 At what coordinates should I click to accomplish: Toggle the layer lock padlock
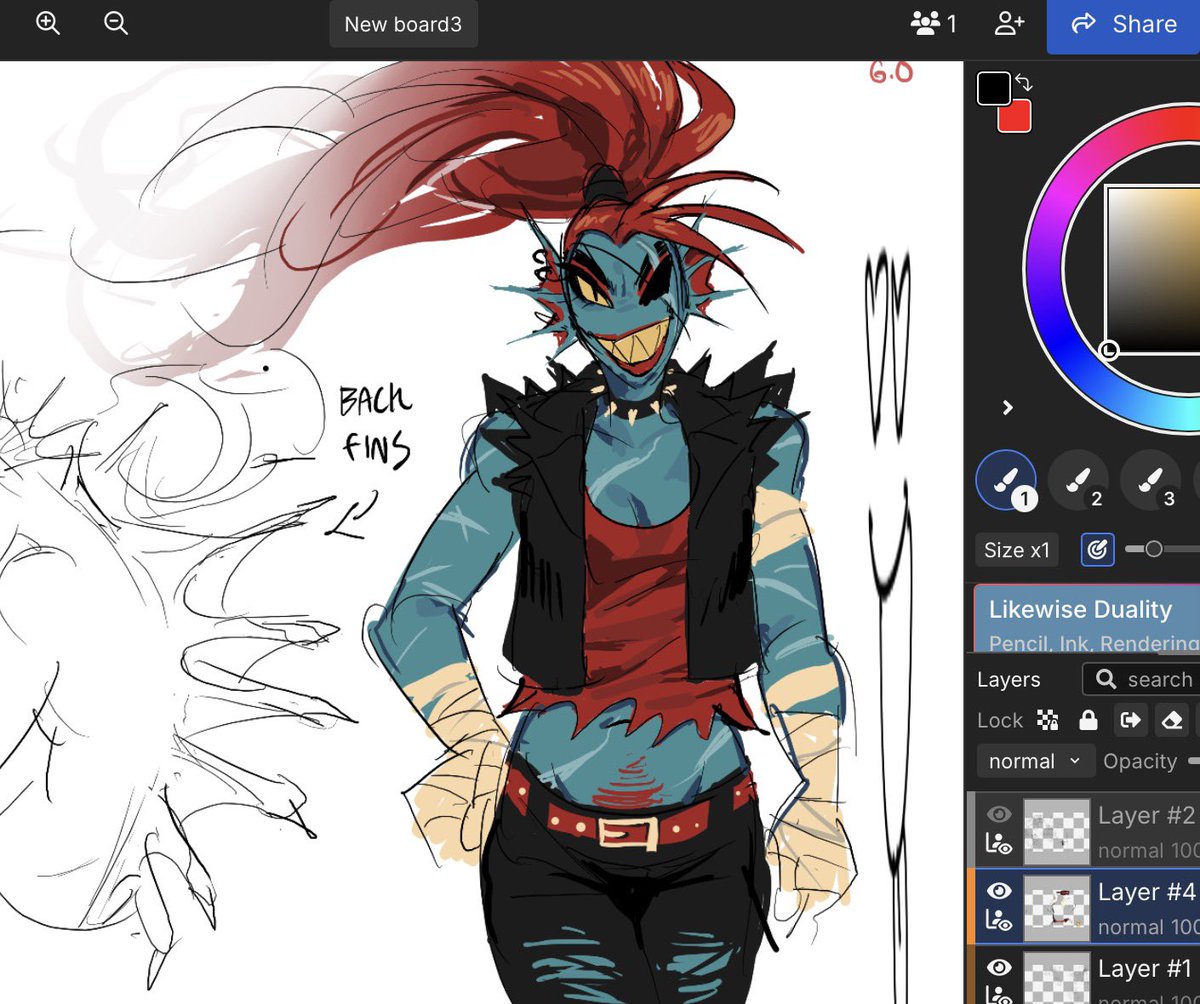[x=1088, y=720]
